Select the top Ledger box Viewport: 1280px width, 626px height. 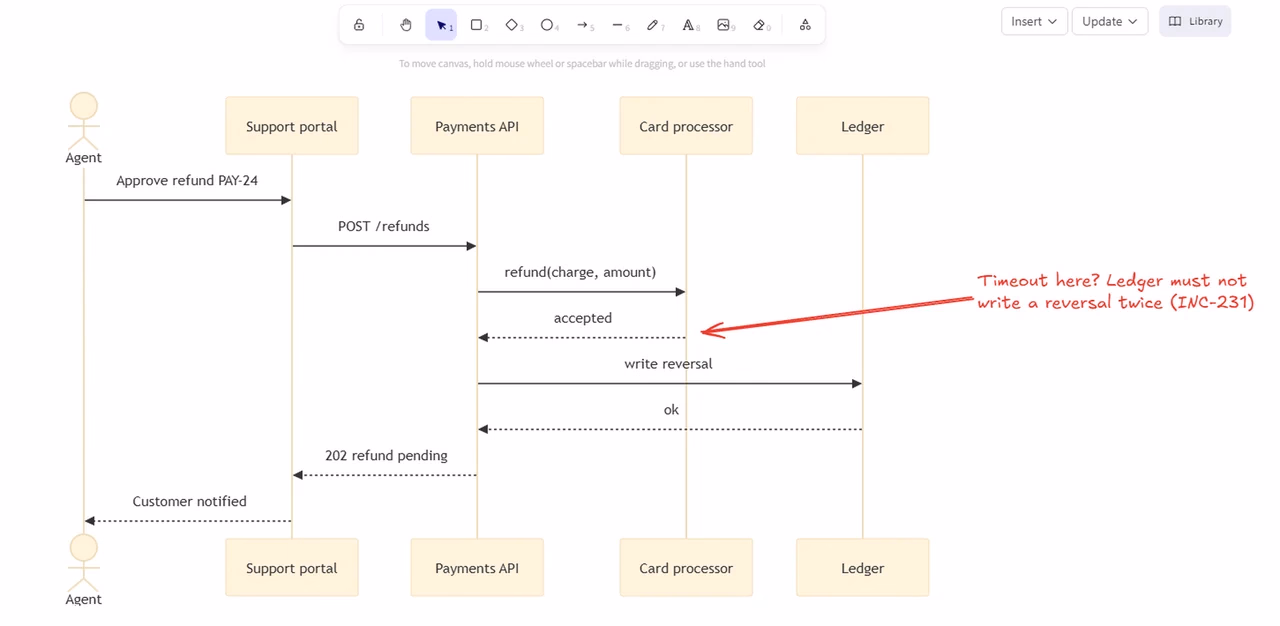coord(862,126)
